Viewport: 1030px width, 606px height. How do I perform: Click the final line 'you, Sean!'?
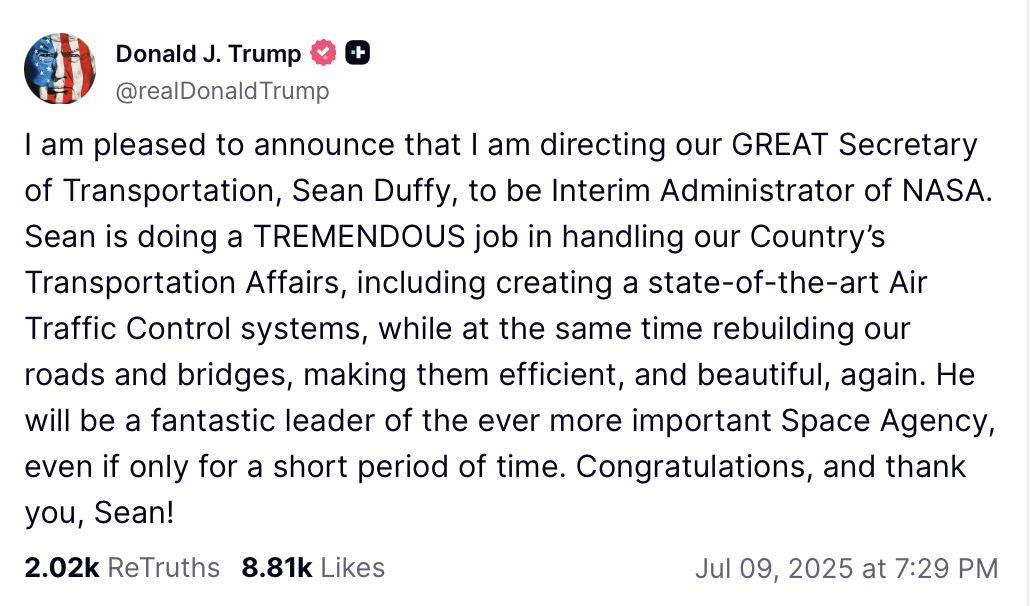[99, 513]
